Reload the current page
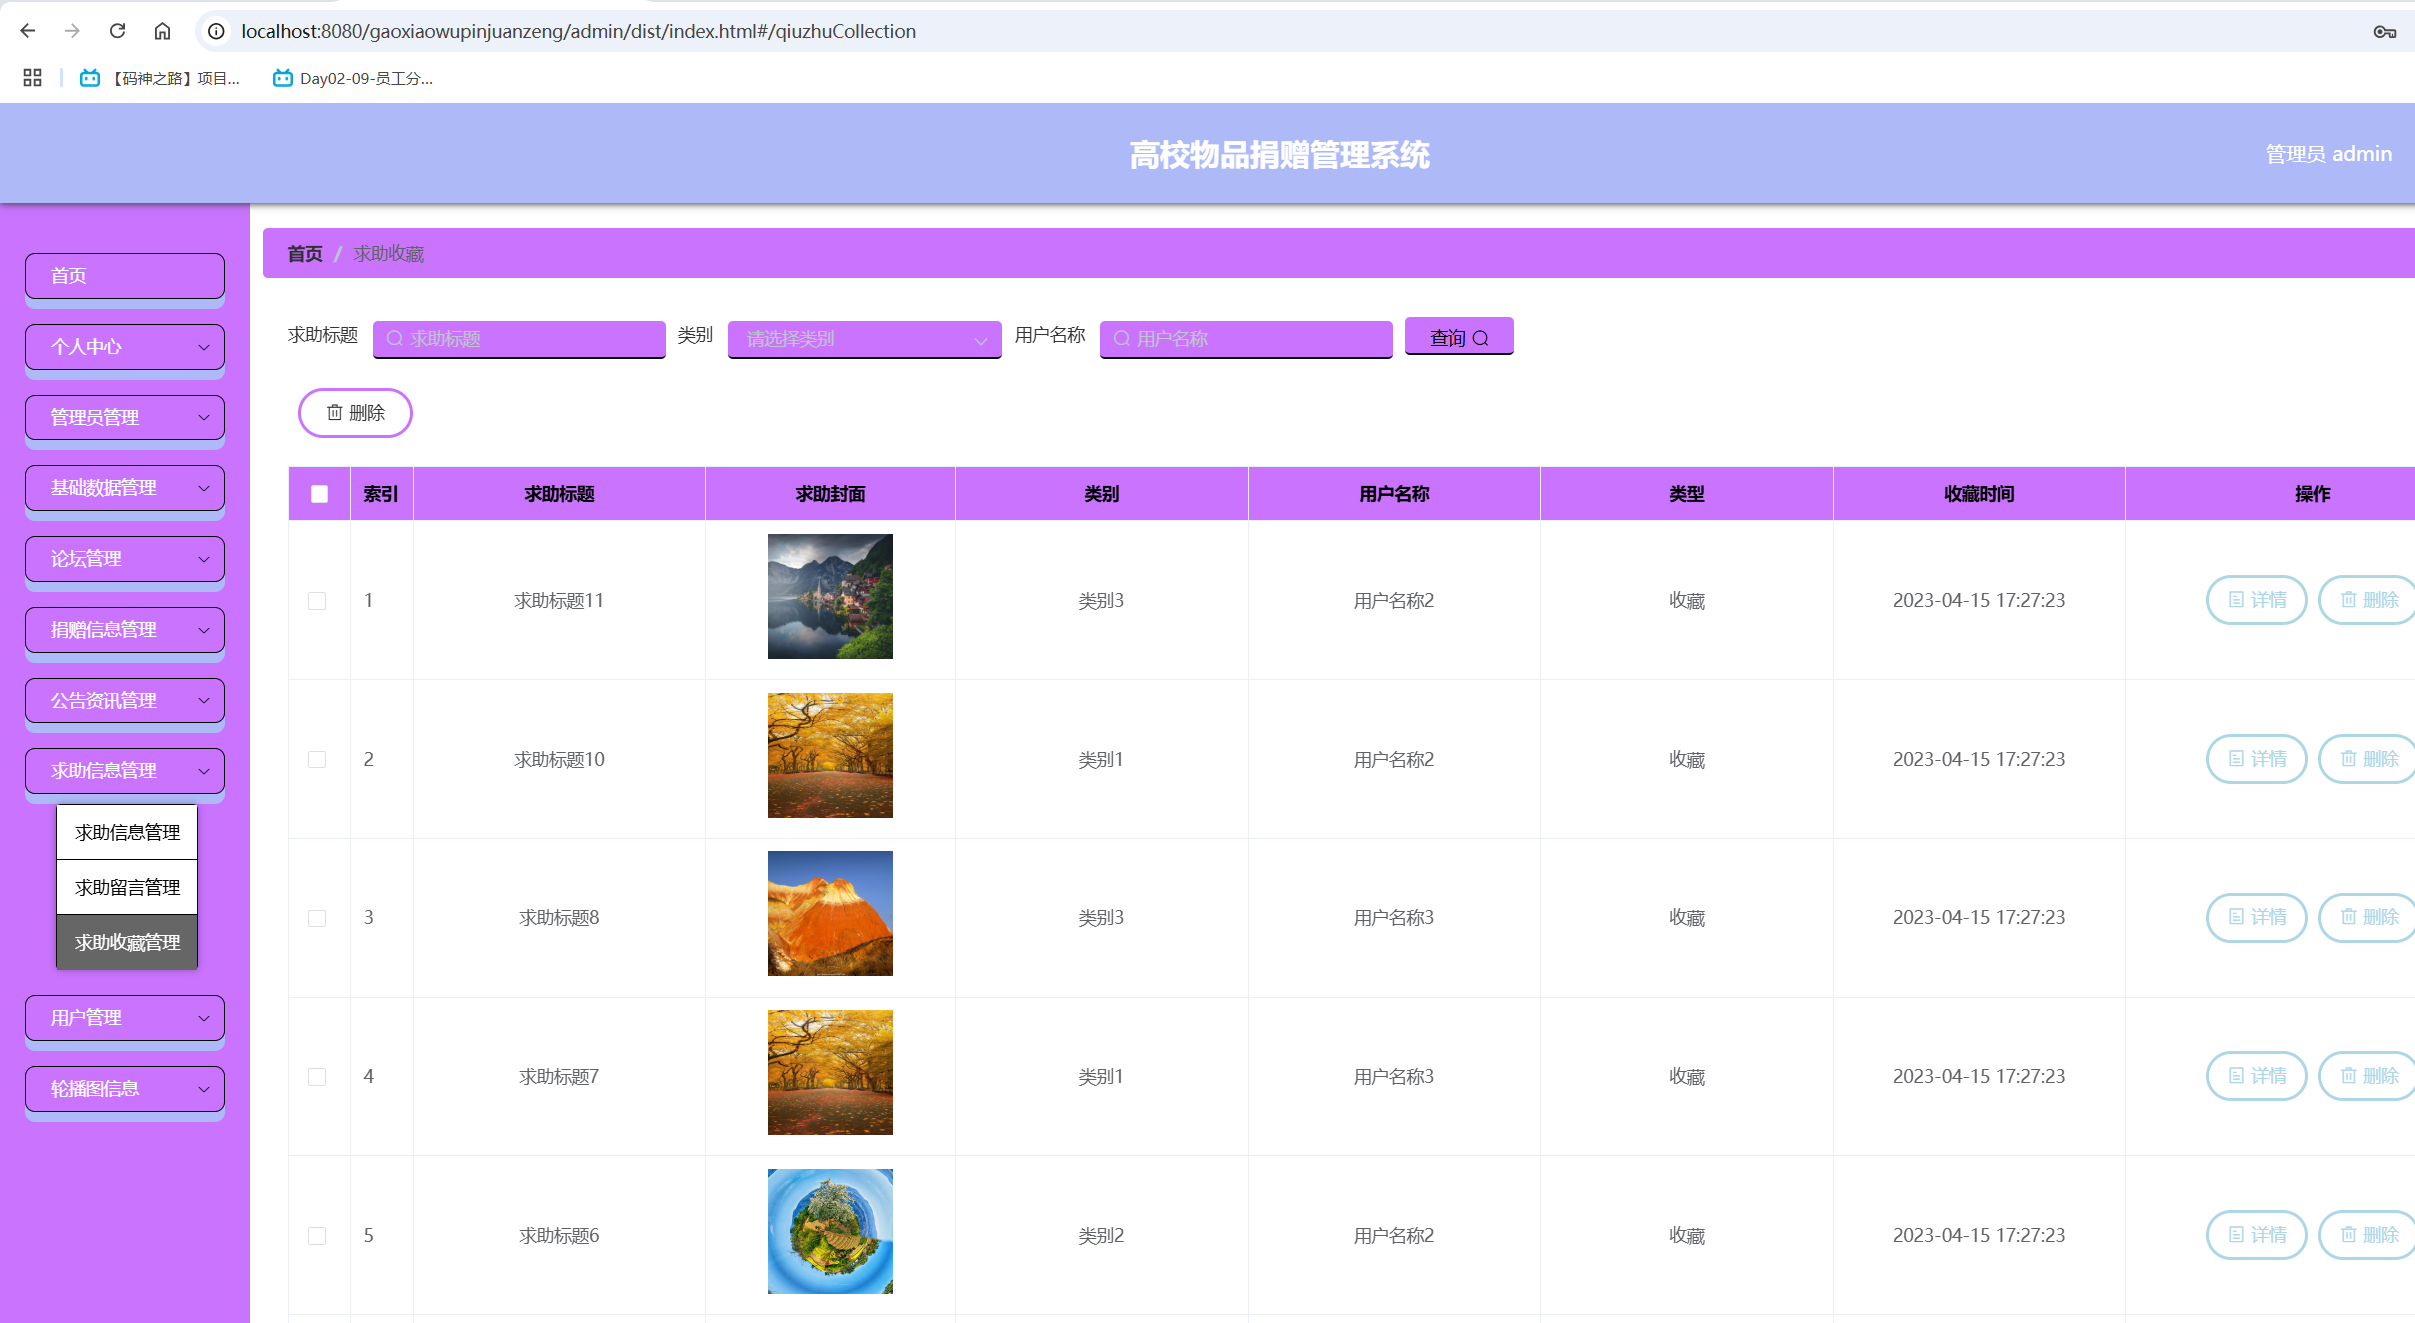Viewport: 2415px width, 1323px height. point(117,31)
